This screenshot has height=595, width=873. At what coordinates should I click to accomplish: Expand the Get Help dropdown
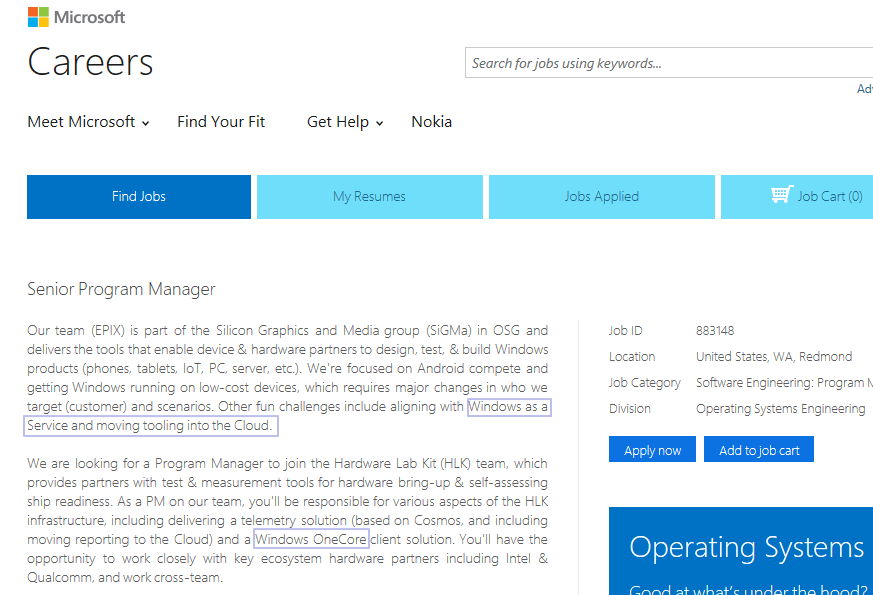point(345,121)
